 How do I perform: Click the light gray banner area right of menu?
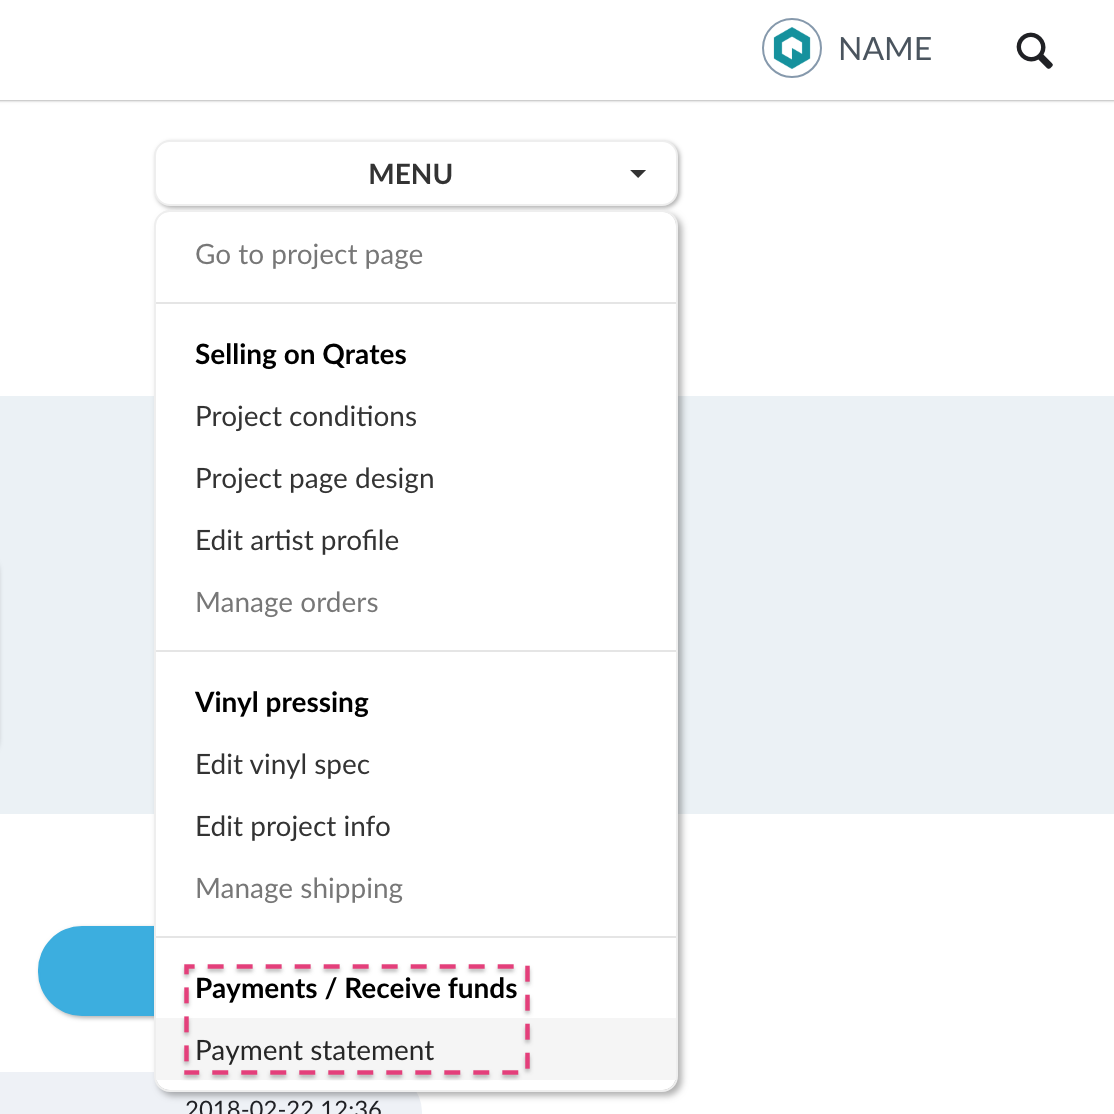[896, 605]
